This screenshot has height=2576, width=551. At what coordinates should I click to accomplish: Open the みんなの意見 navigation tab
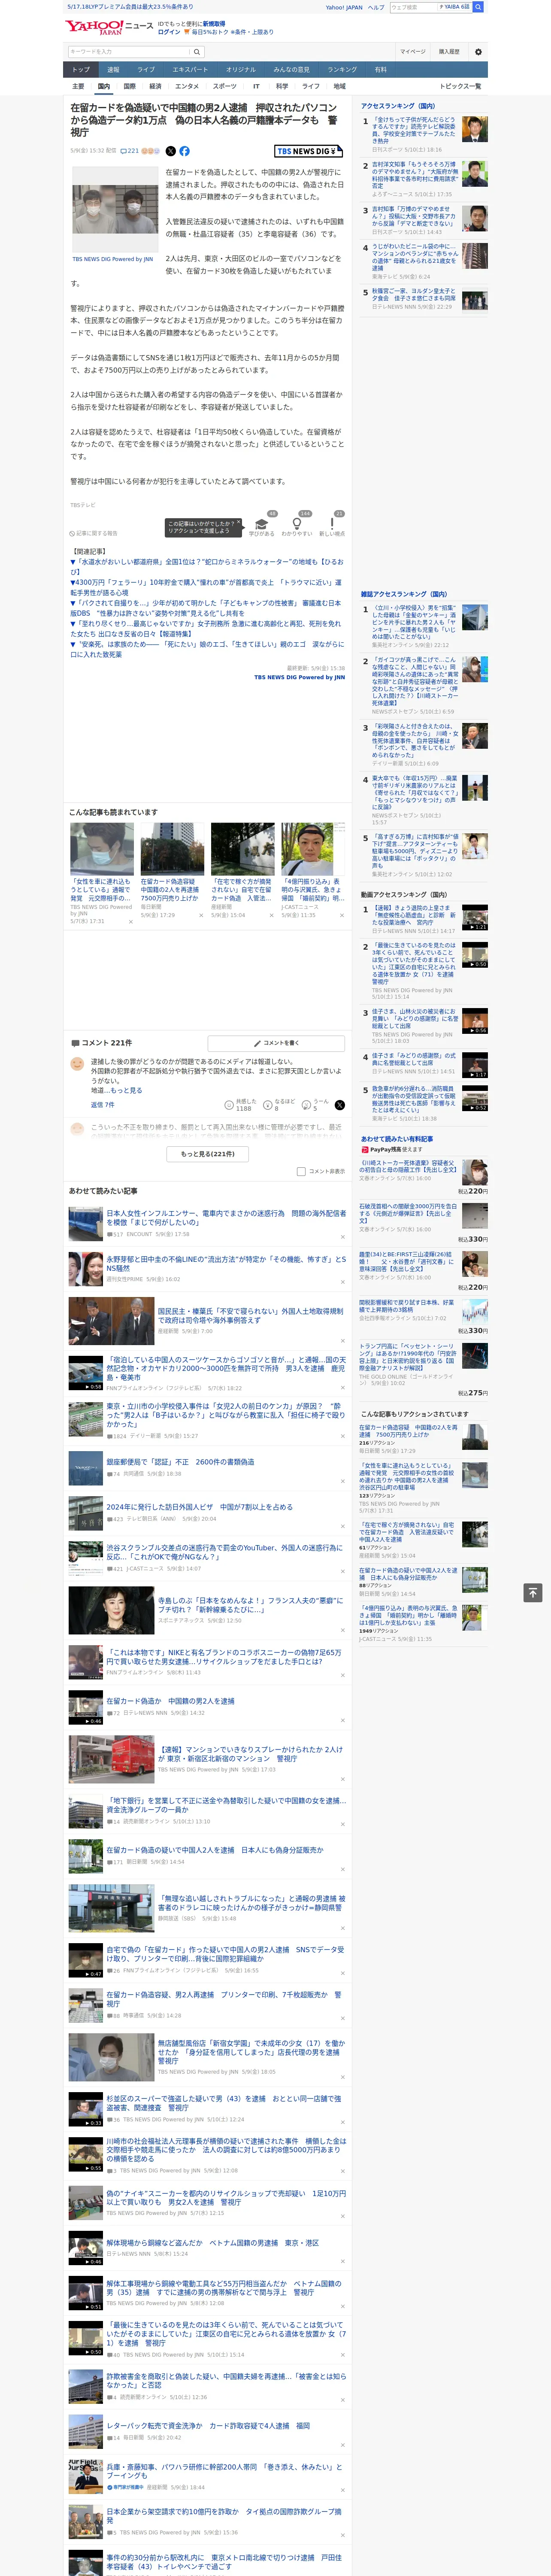tap(292, 70)
